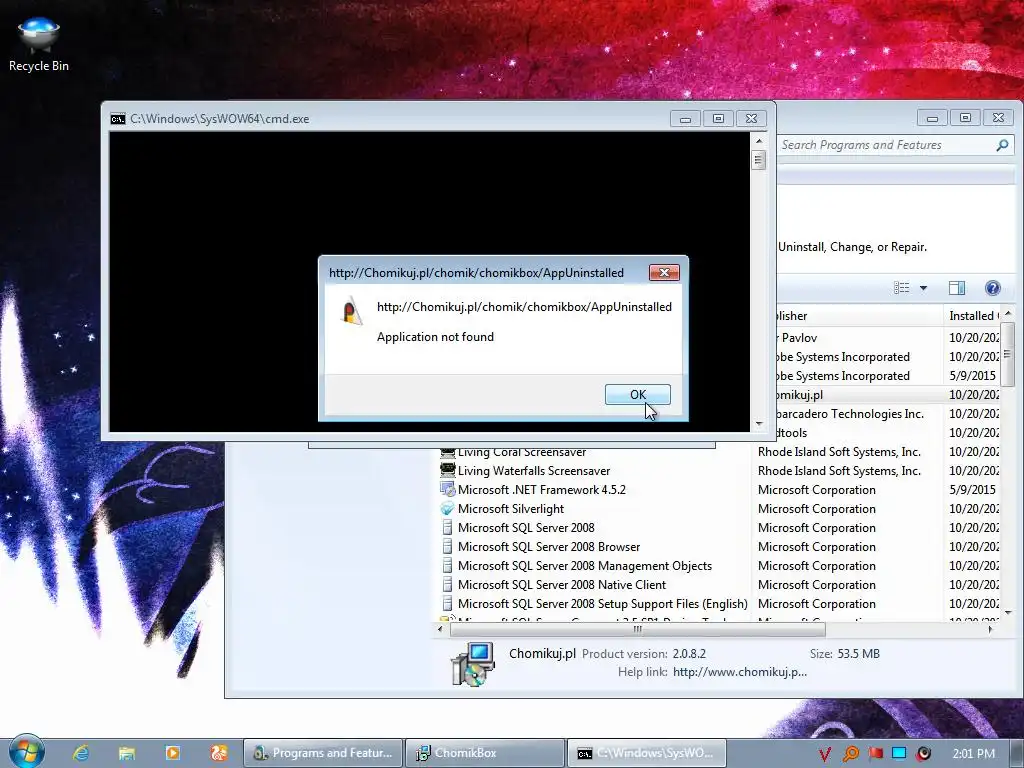Click the orange magnifier tray icon
The height and width of the screenshot is (768, 1024).
(850, 754)
